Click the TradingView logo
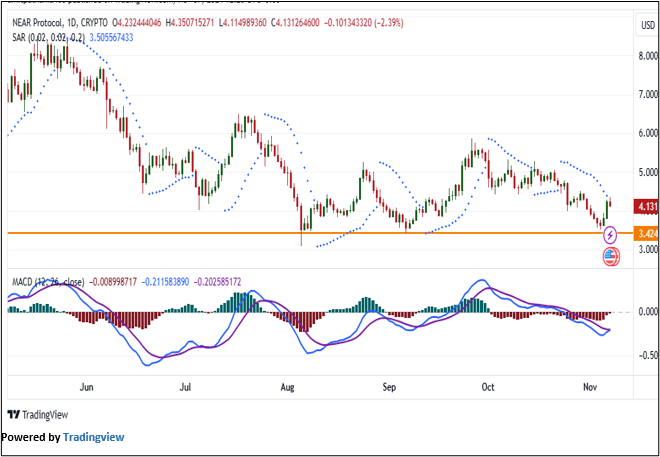The width and height of the screenshot is (660, 457). tap(38, 414)
